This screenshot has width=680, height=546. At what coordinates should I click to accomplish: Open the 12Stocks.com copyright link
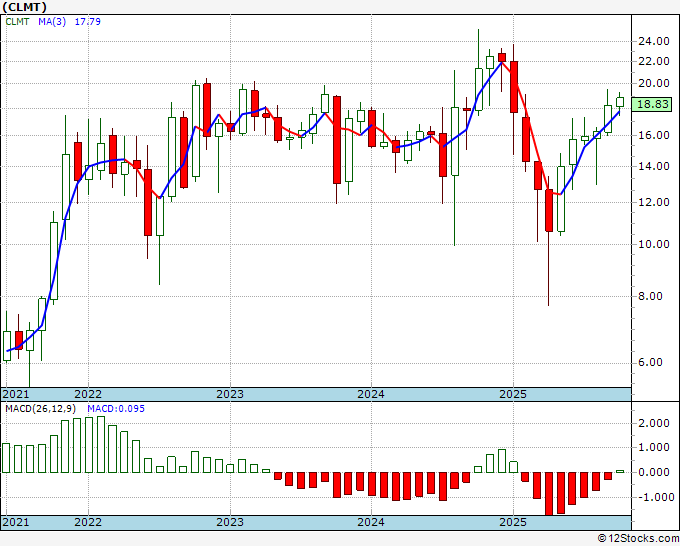[x=638, y=539]
